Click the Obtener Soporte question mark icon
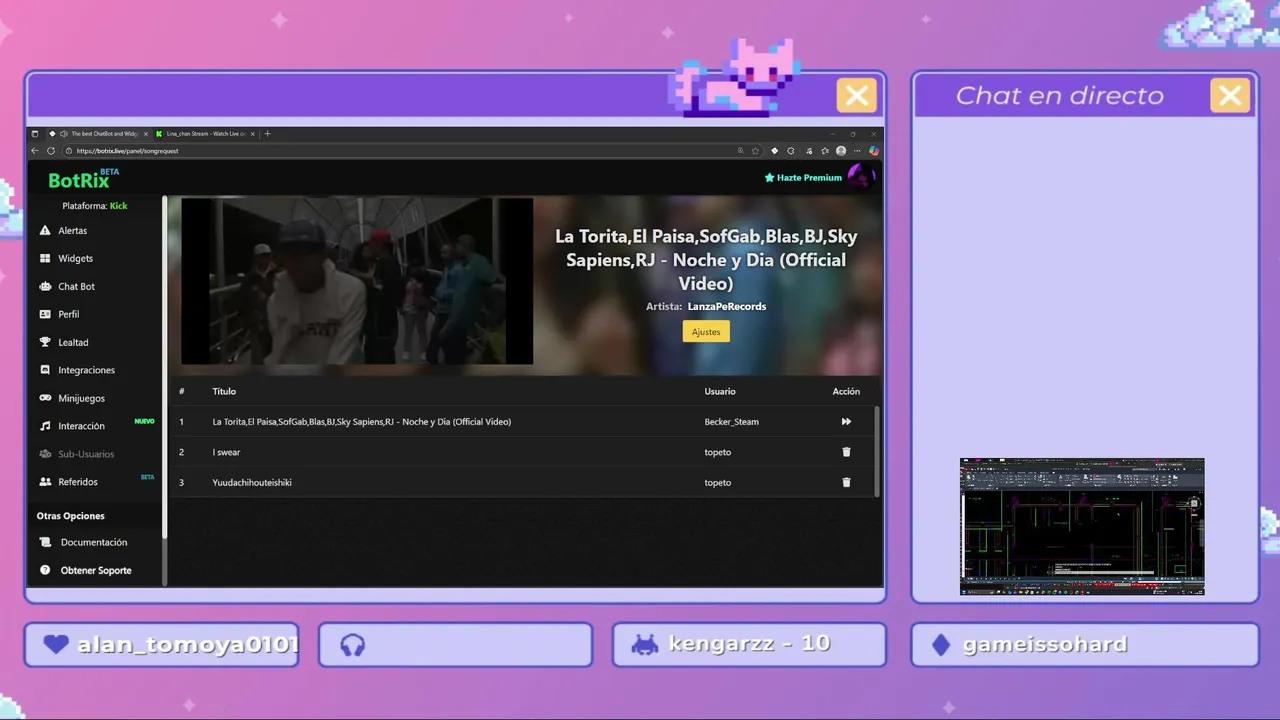 pos(45,570)
